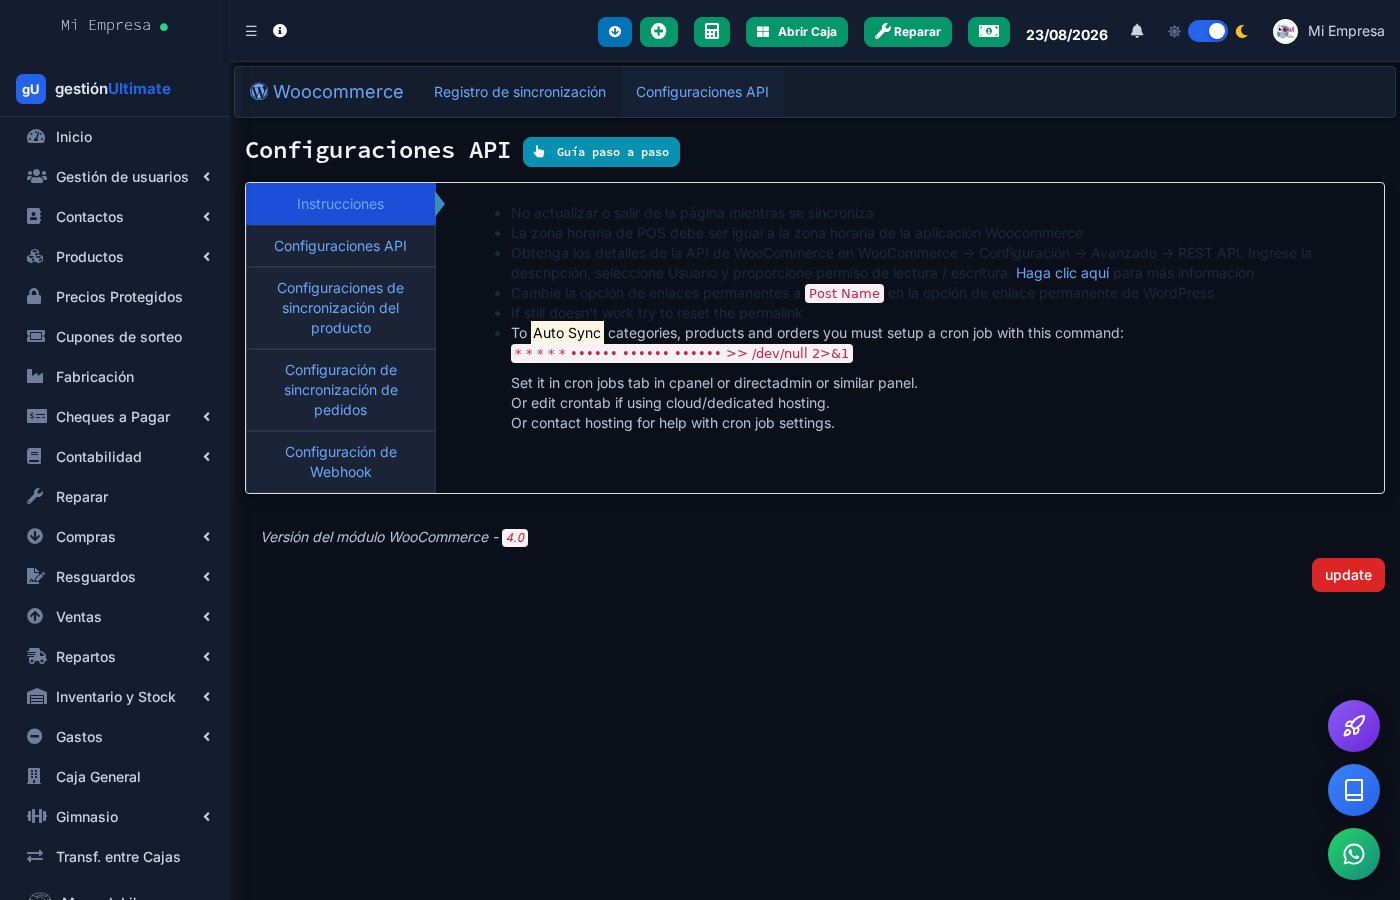The width and height of the screenshot is (1400, 900).
Task: Switch to Registro de sincronización tab
Action: (x=520, y=92)
